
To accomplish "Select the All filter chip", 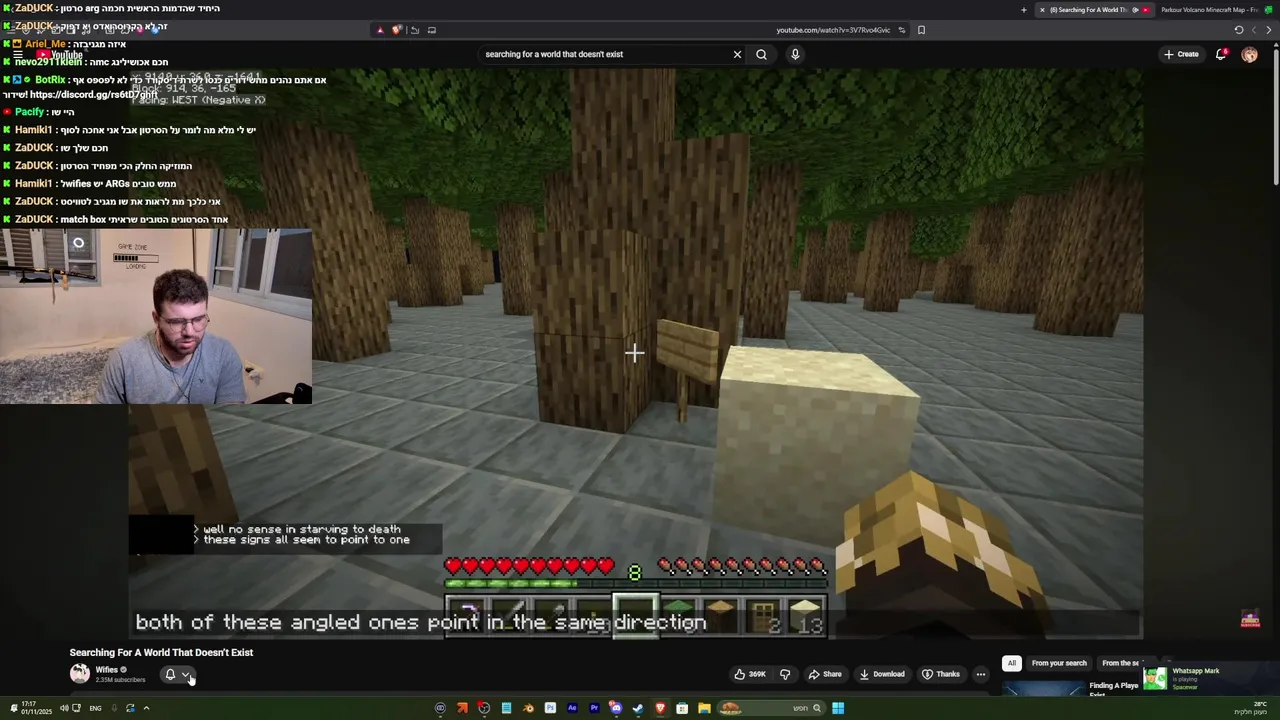I will click(x=1011, y=663).
